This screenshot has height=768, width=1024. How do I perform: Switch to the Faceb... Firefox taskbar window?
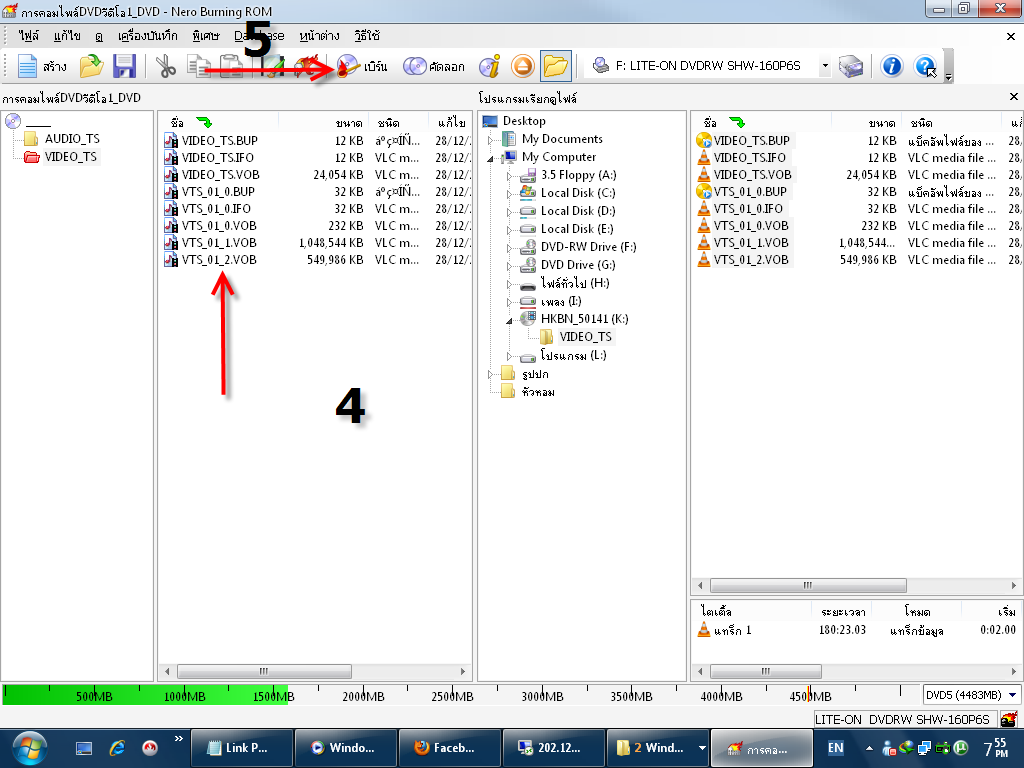point(449,748)
